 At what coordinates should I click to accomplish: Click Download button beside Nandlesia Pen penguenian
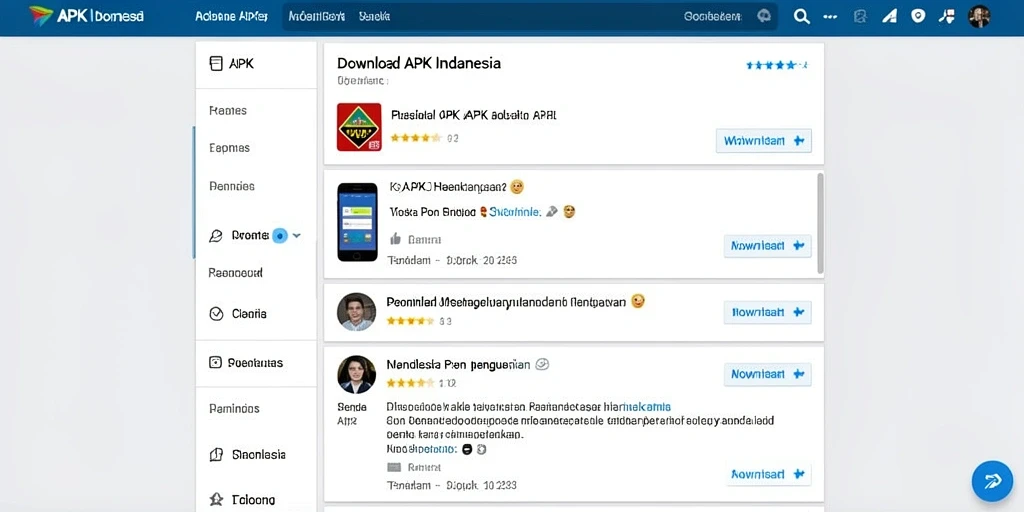(767, 374)
